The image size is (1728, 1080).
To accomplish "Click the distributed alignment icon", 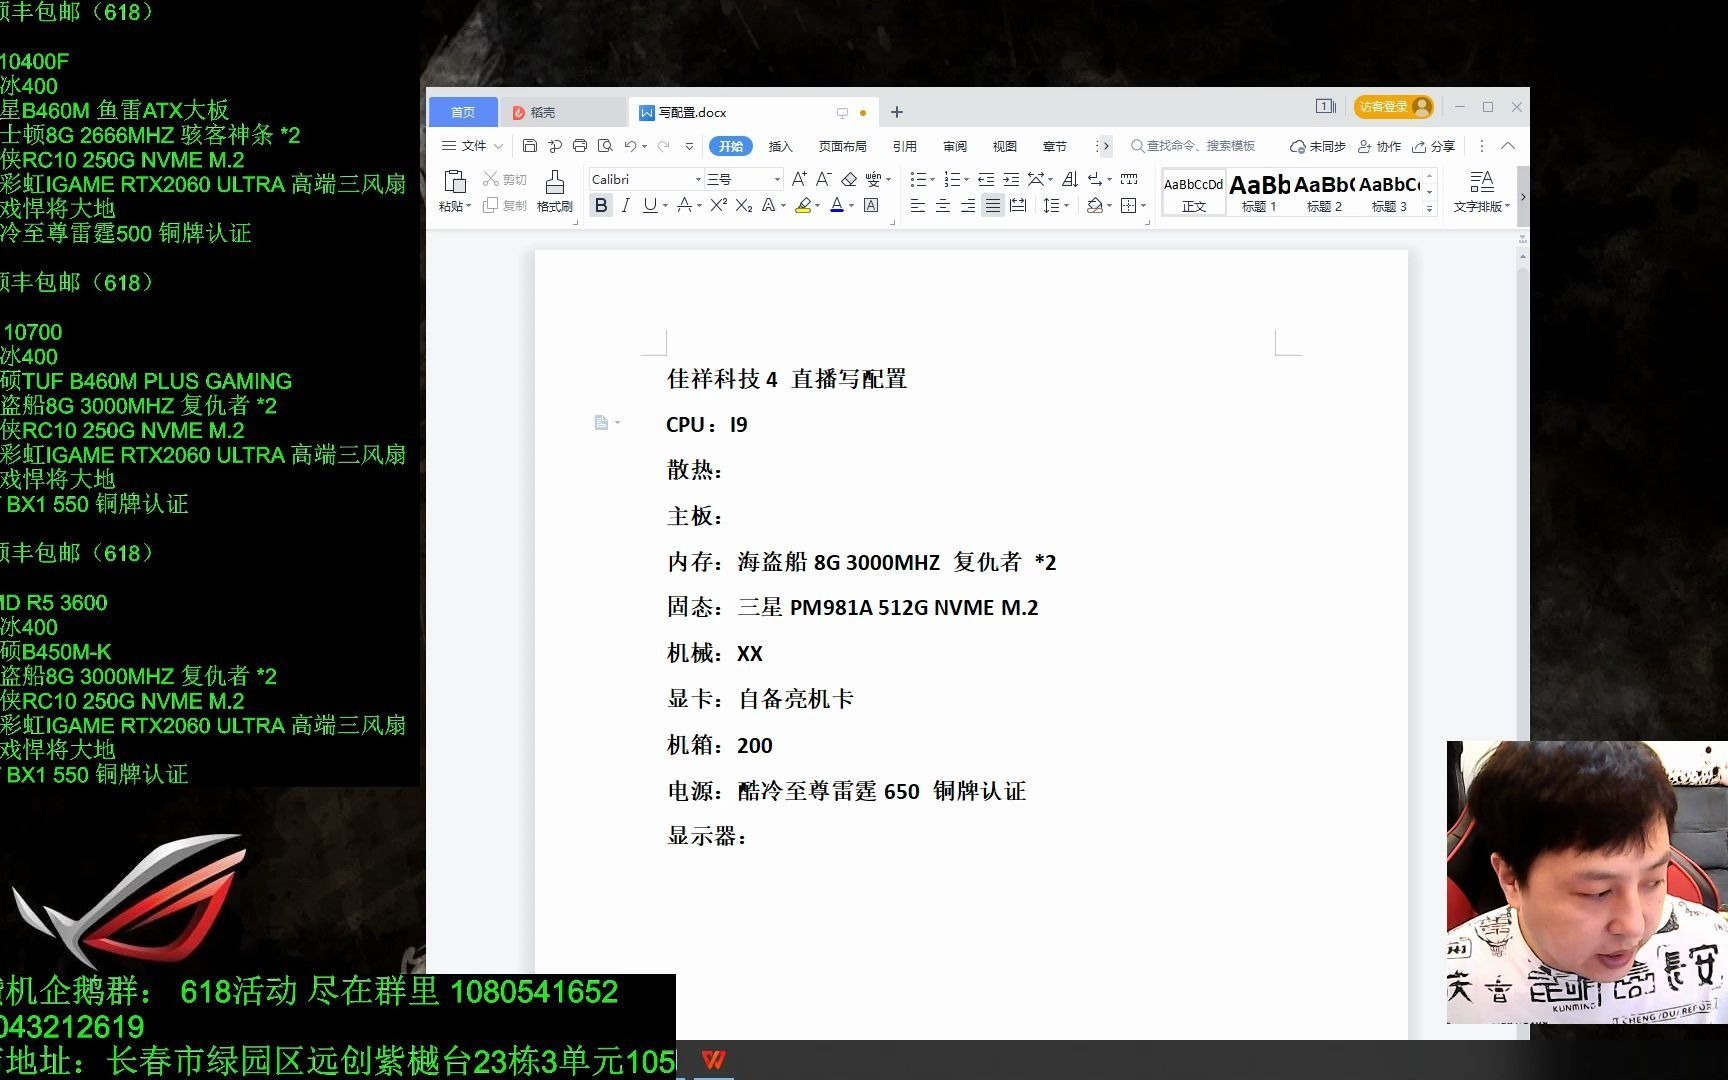I will tap(1018, 205).
